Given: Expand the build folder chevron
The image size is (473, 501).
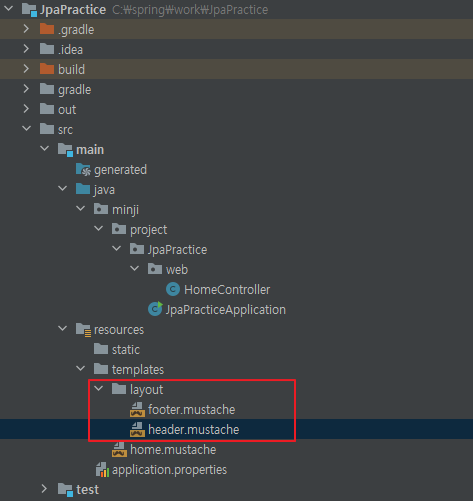Looking at the screenshot, I should [x=26, y=69].
